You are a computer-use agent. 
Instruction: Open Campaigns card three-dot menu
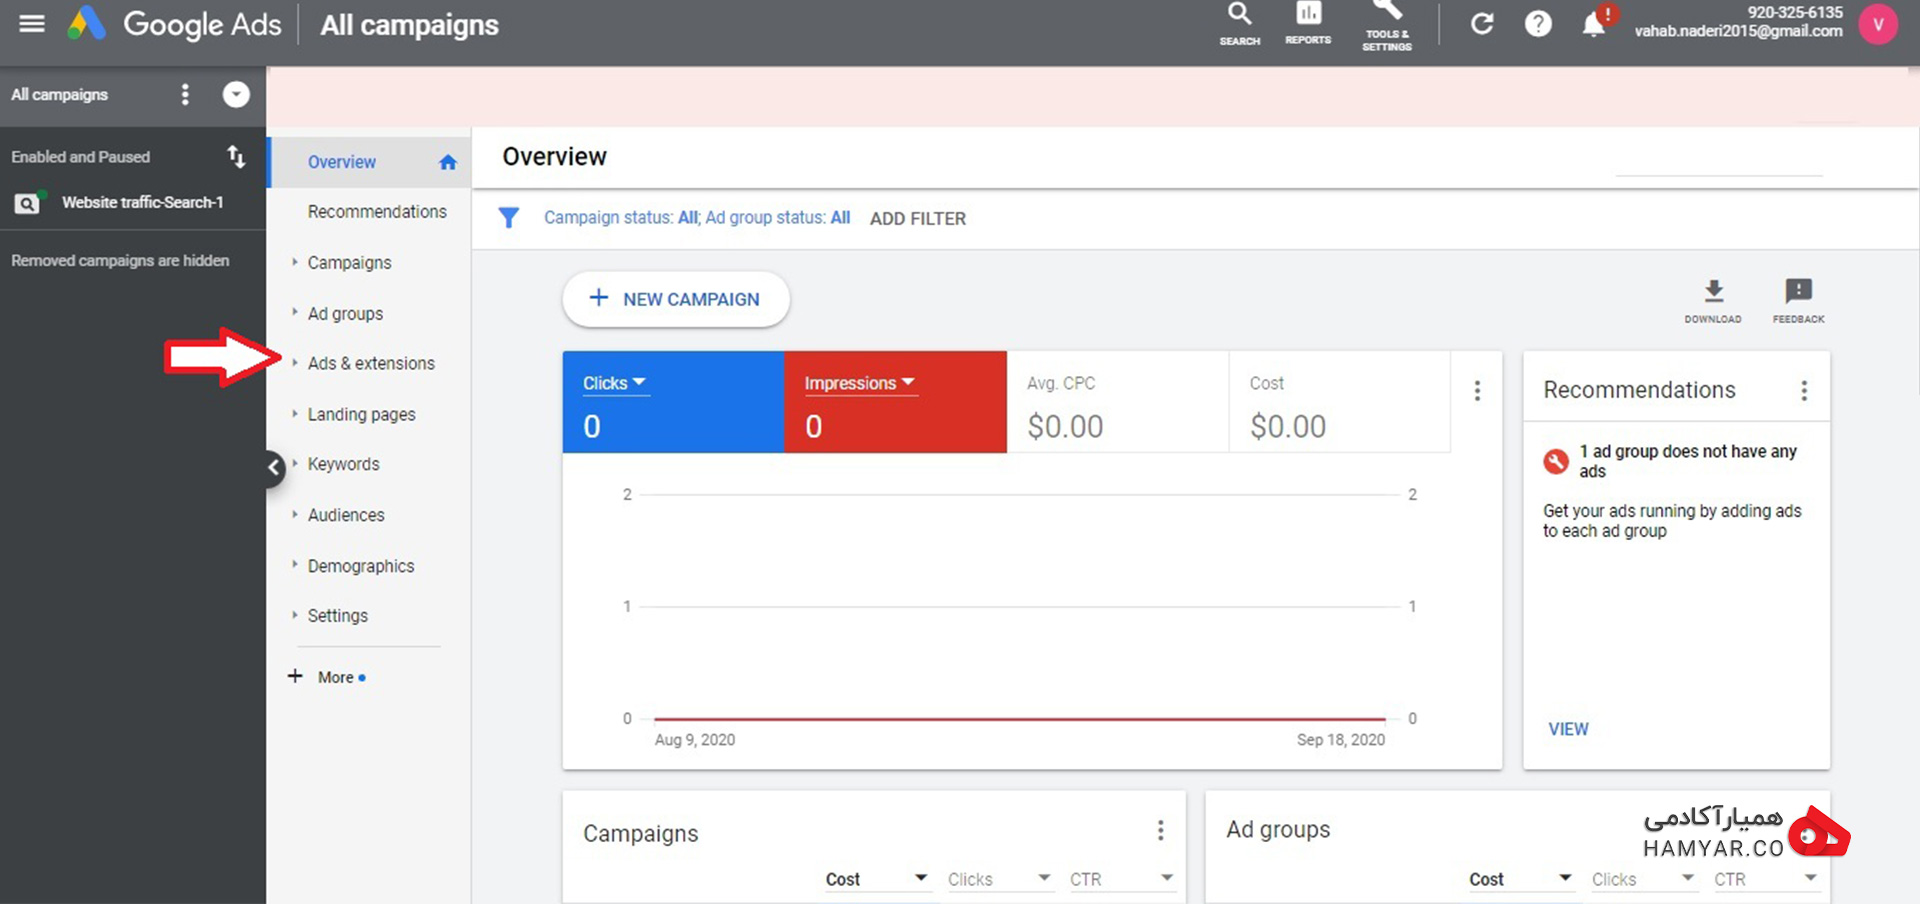[1160, 831]
